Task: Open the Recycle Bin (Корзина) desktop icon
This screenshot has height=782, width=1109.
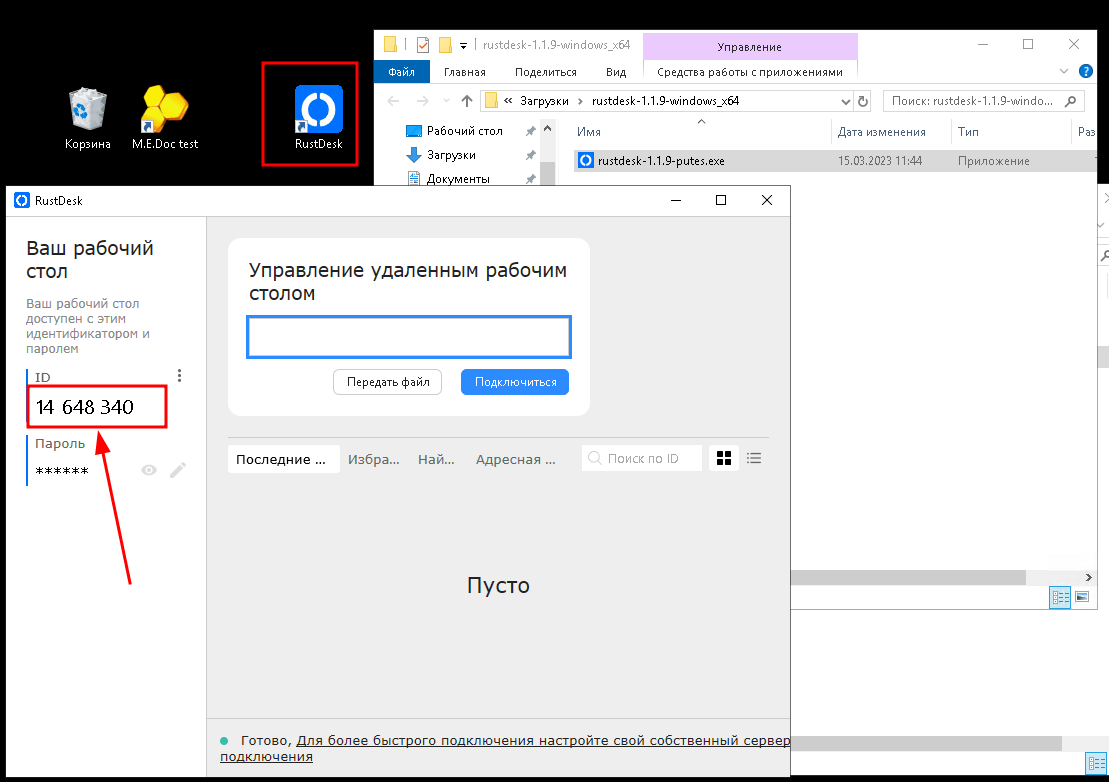Action: click(88, 118)
